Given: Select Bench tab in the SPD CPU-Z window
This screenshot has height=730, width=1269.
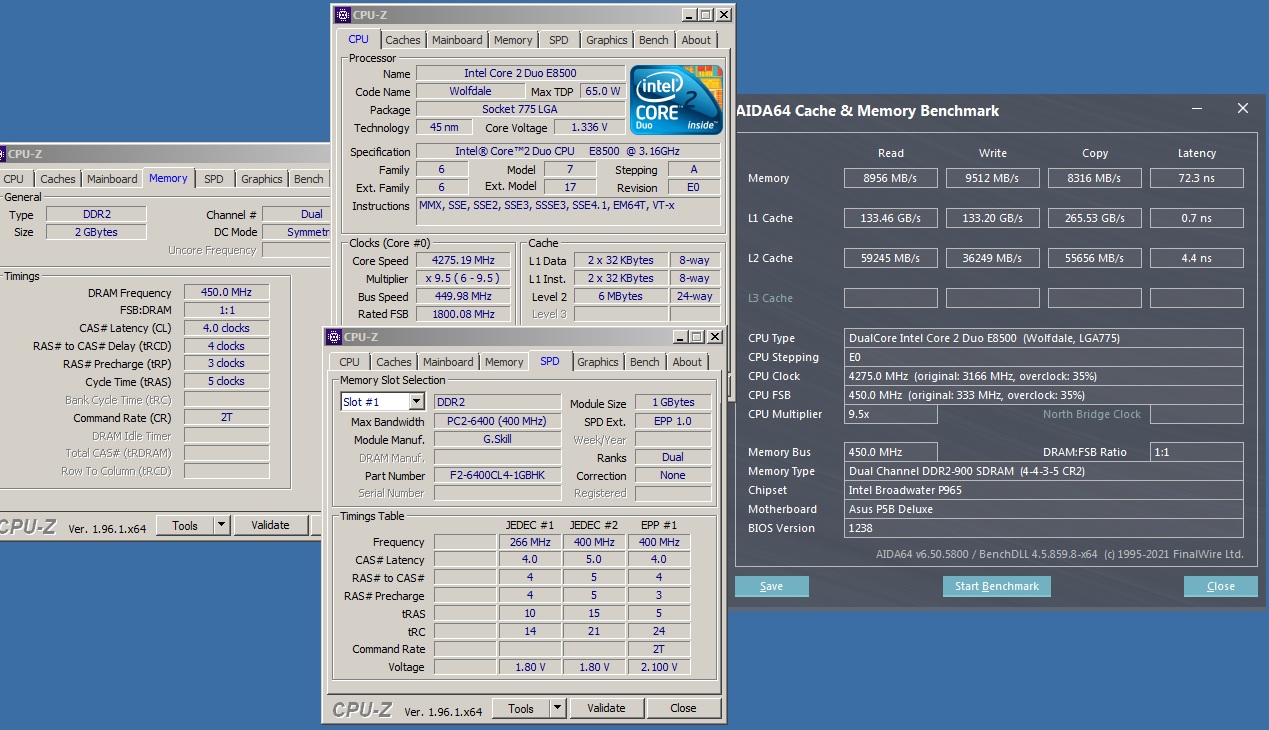Looking at the screenshot, I should point(645,362).
